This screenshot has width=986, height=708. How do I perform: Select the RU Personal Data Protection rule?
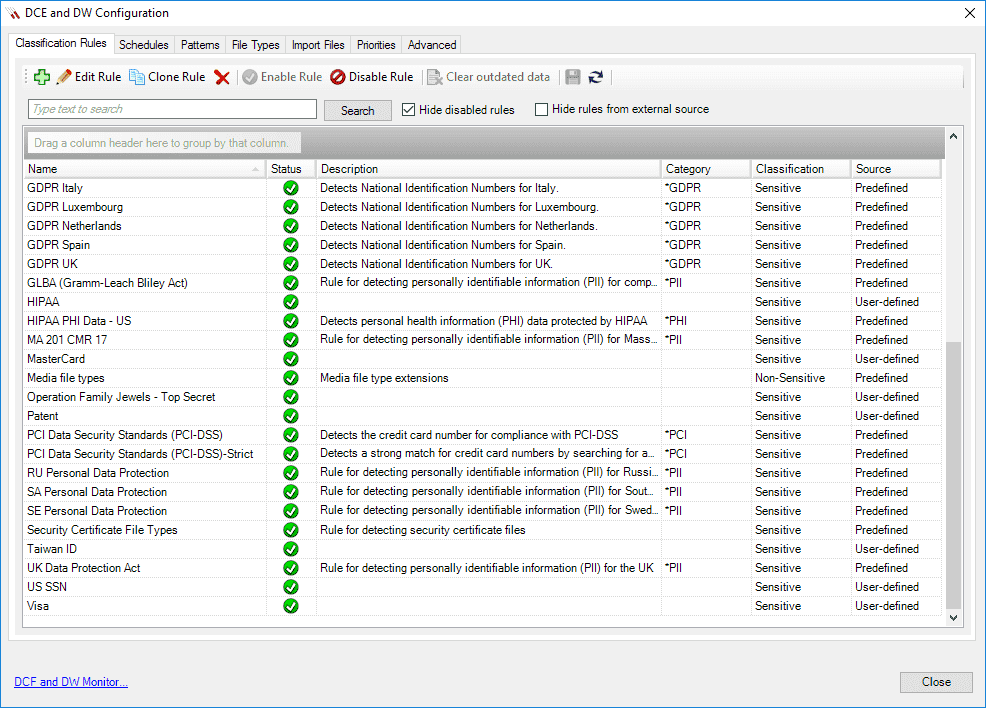482,473
